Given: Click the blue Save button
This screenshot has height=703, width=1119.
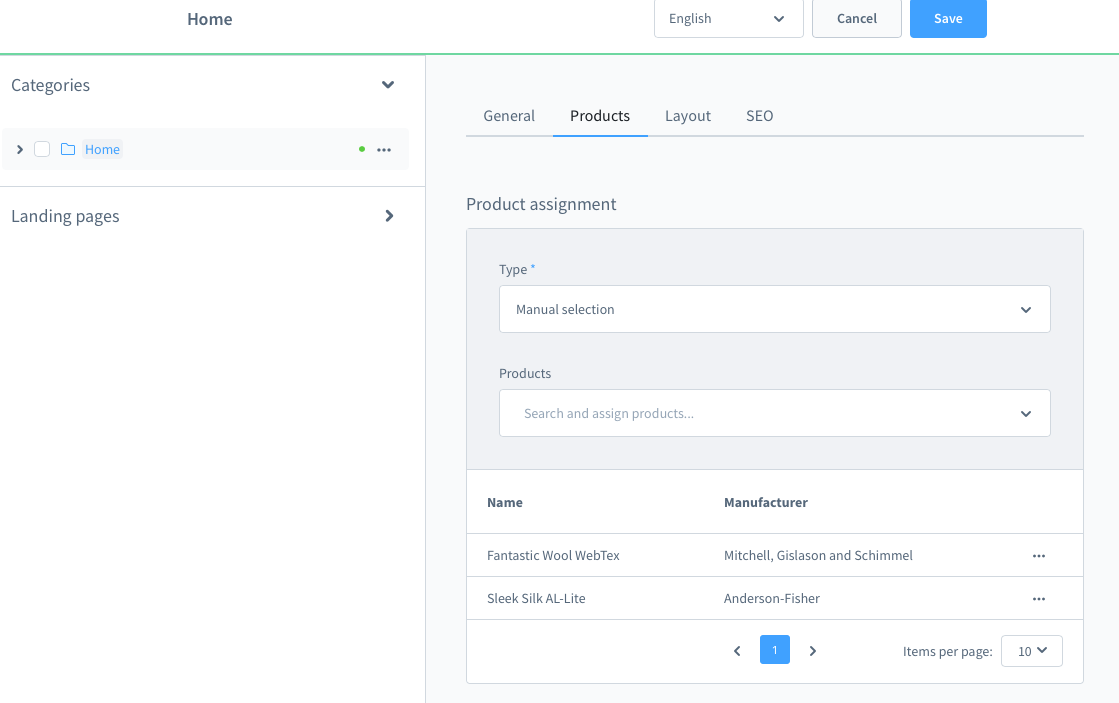Looking at the screenshot, I should point(948,19).
